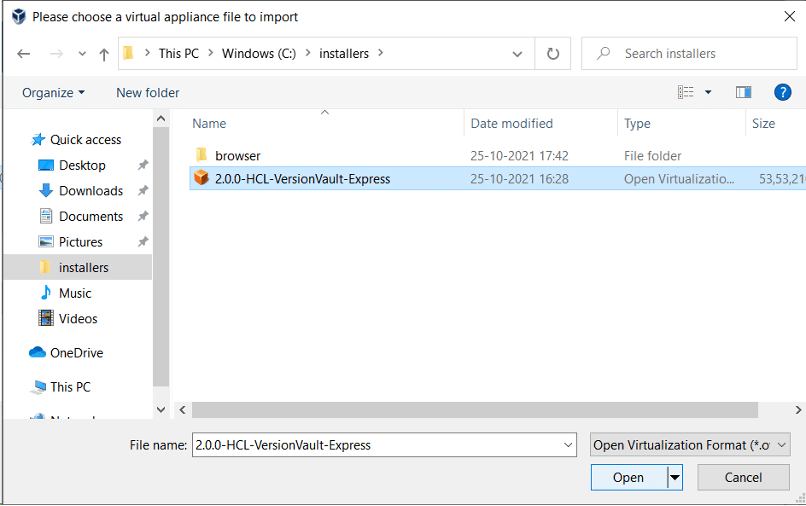Screen dimensions: 806x506
Task: Select the browser folder
Action: 237,156
